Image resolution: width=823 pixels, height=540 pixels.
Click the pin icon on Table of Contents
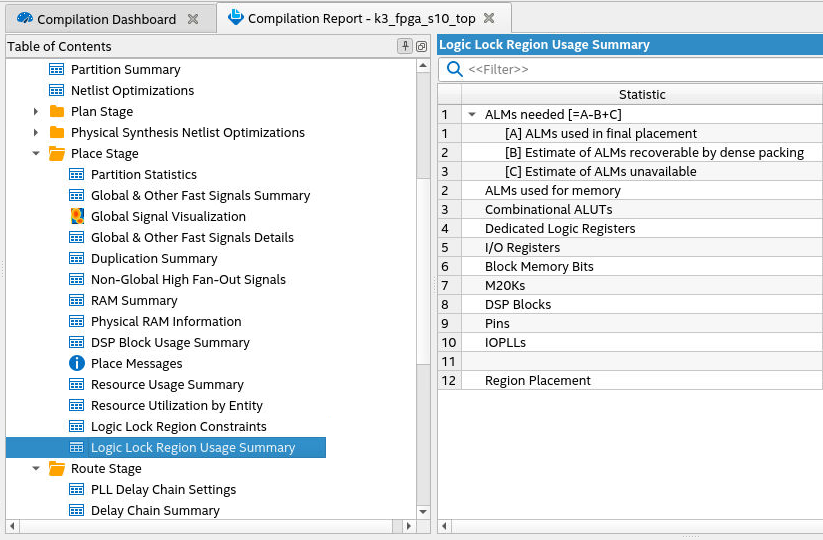405,46
